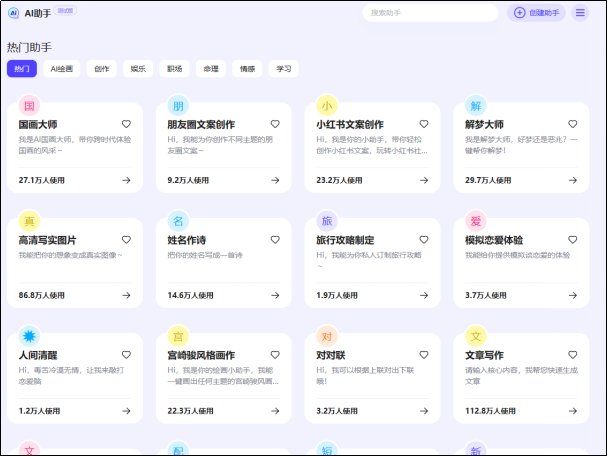Viewport: 607px width, 456px height.
Task: Favorite 姓名作诗 with the heart
Action: [275, 240]
